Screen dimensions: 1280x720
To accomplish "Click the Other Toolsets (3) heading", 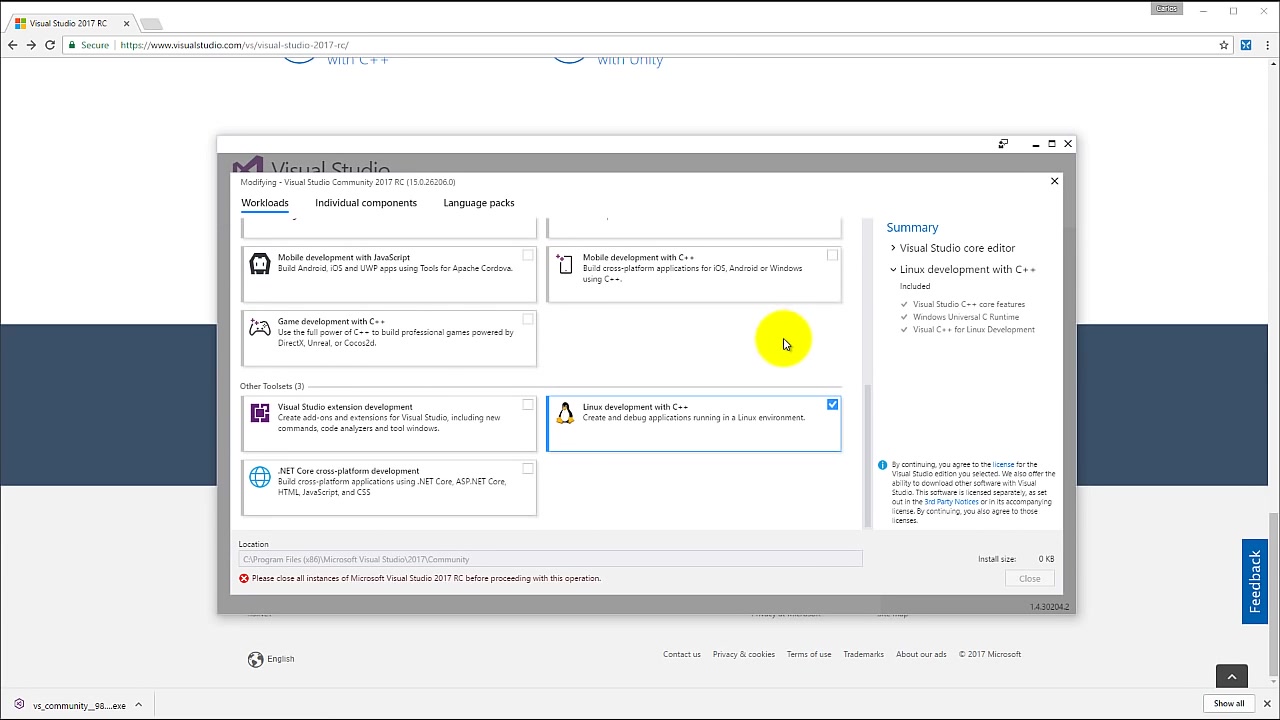I will (x=272, y=386).
